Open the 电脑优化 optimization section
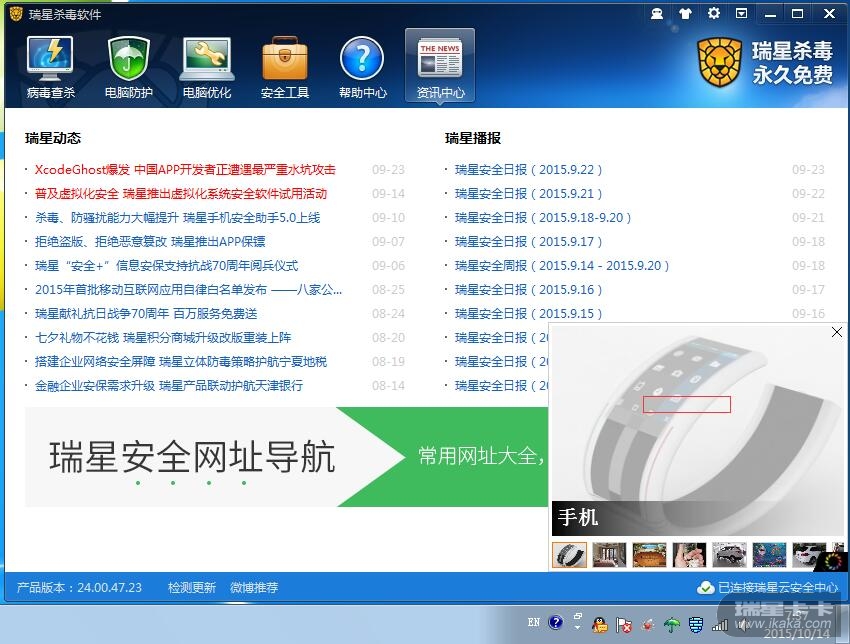The width and height of the screenshot is (850, 644). [207, 67]
